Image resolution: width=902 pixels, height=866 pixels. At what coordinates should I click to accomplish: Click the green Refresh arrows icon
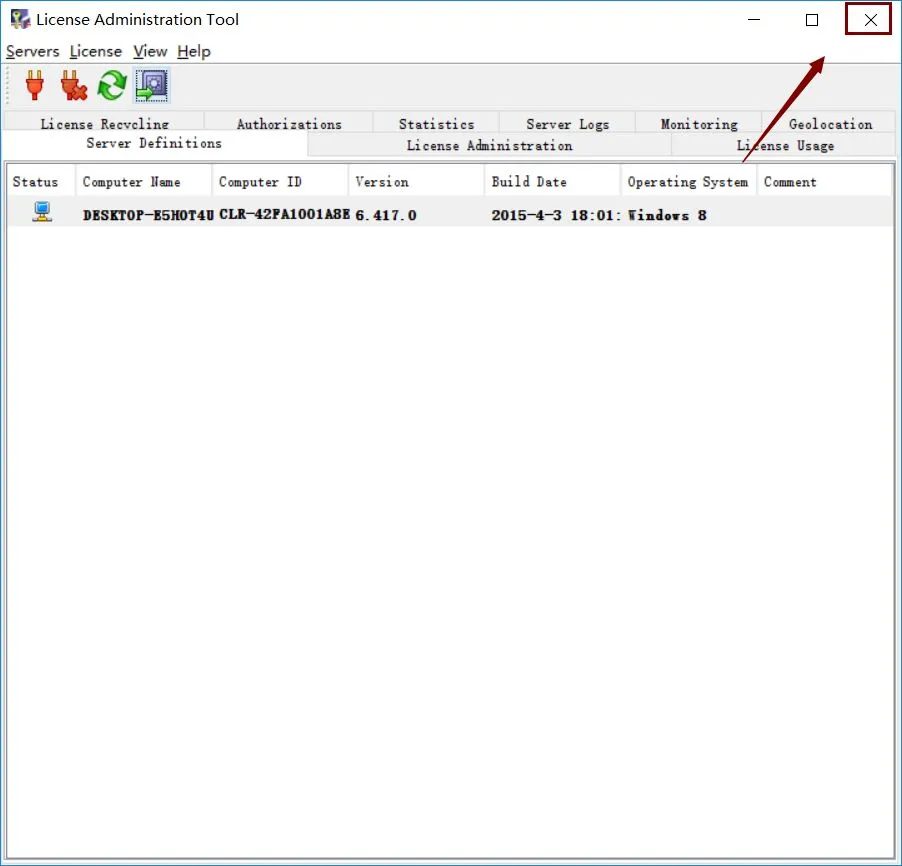[x=112, y=85]
